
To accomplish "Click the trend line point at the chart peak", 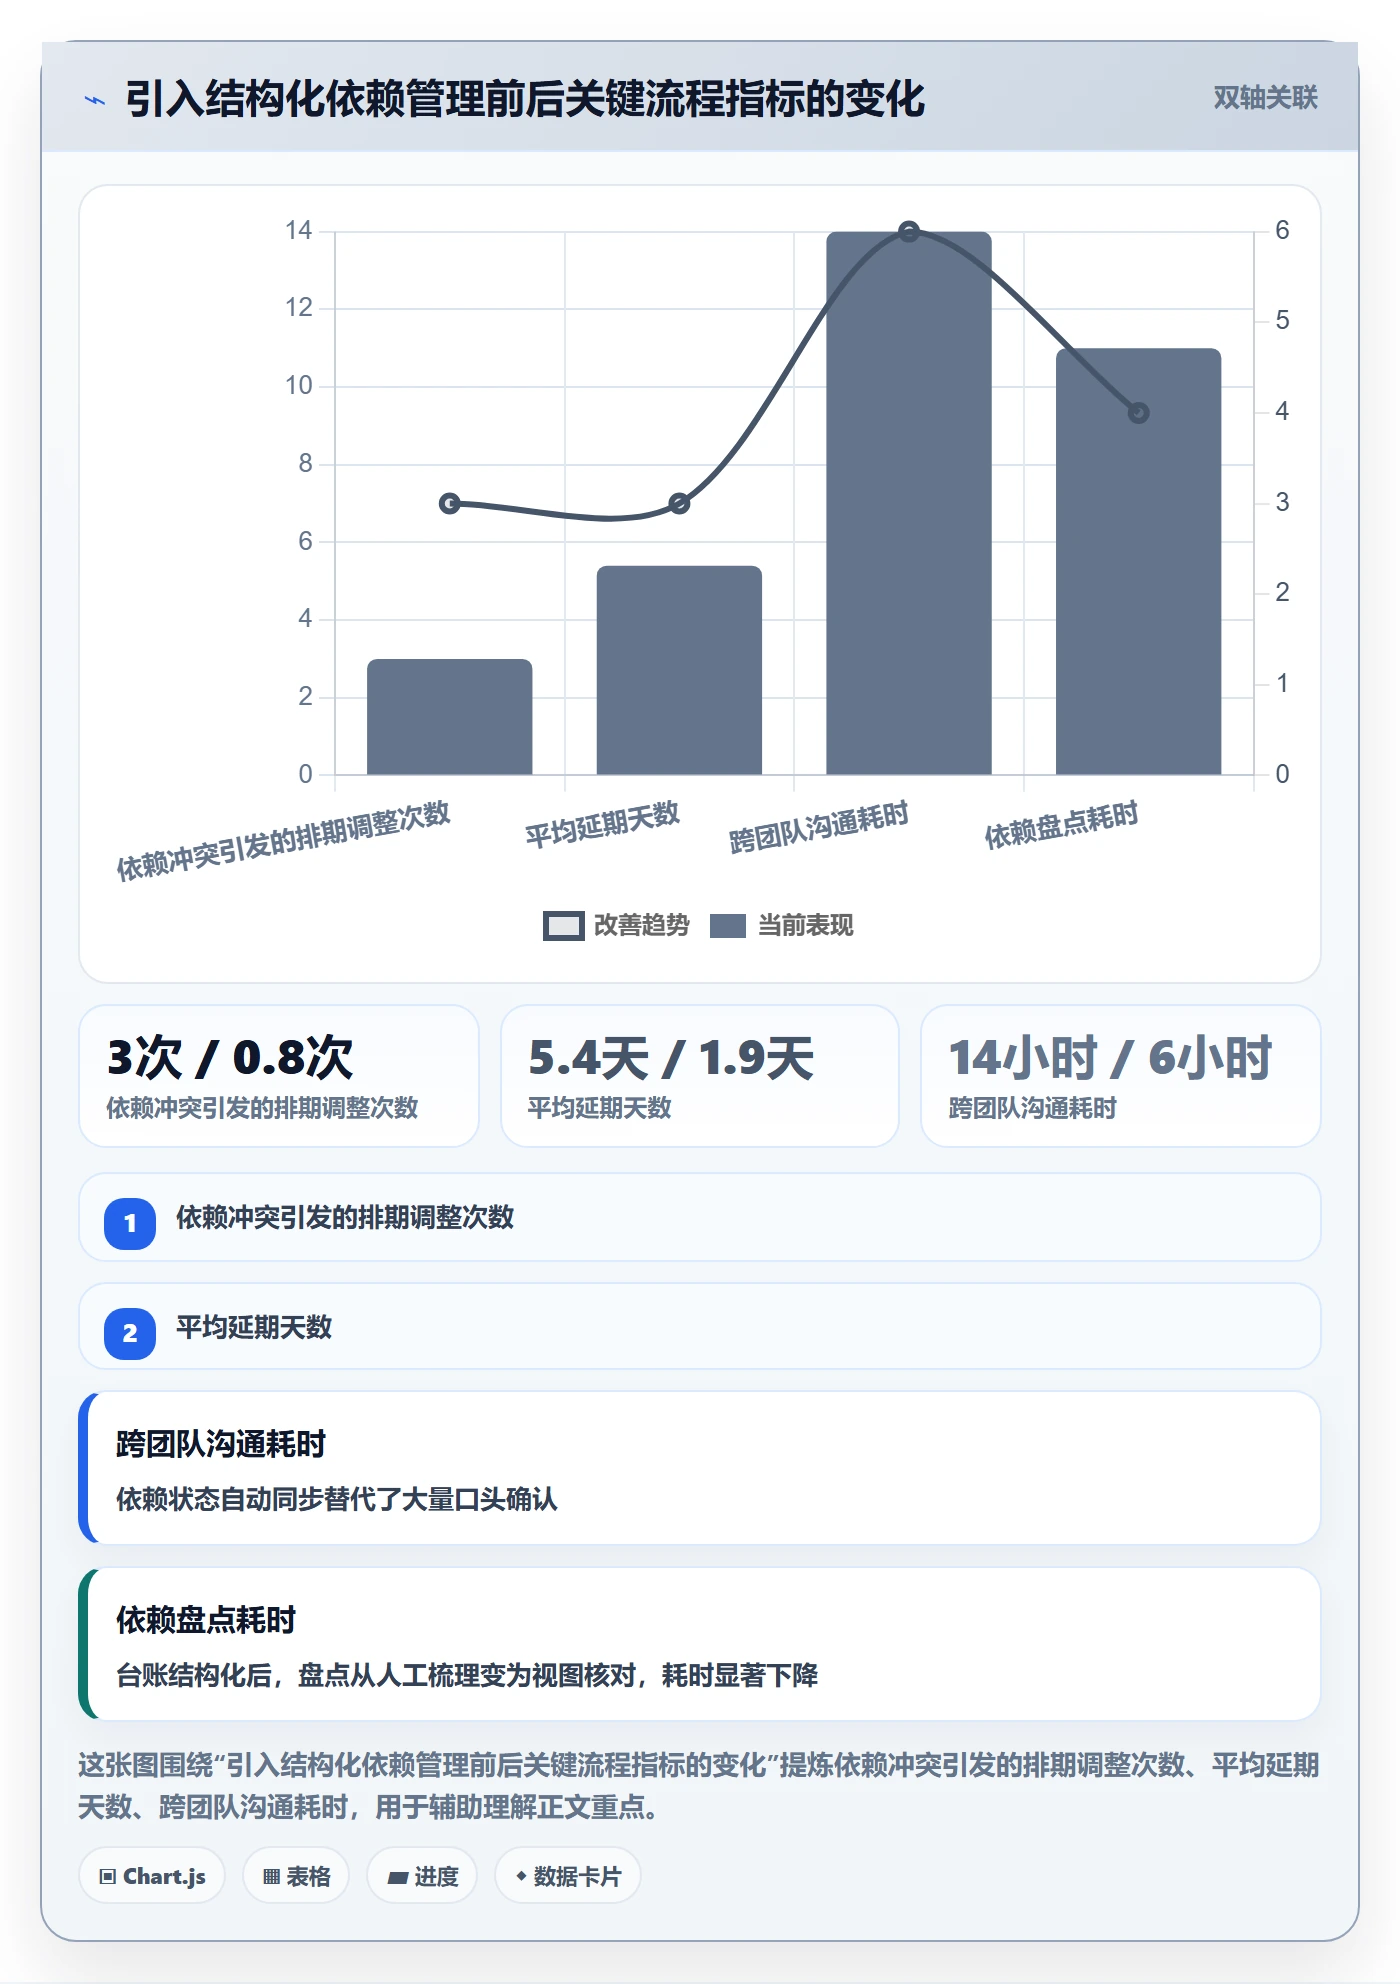I will 909,232.
